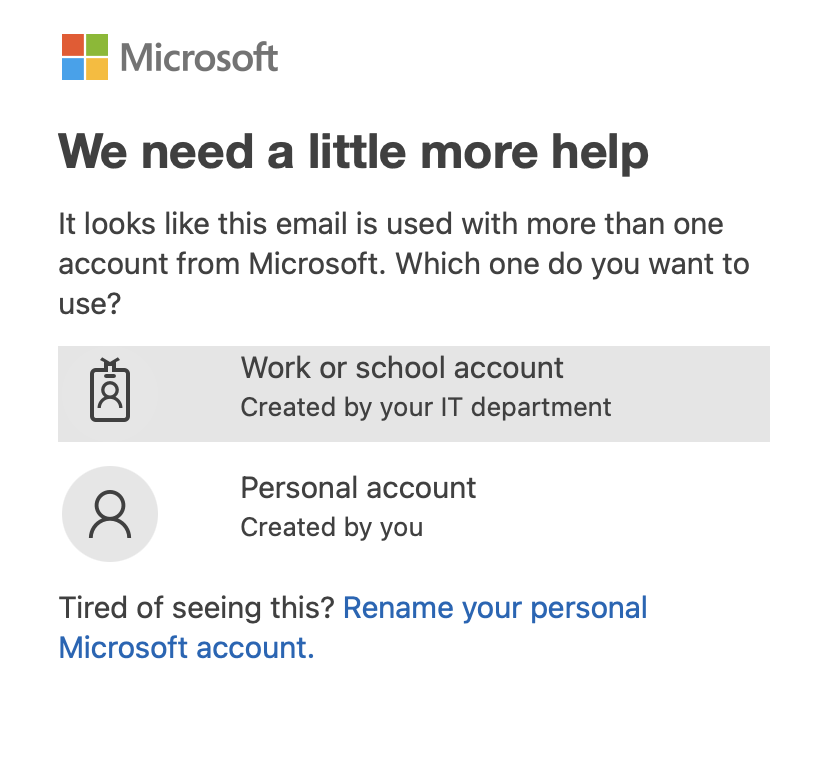Click the "Tired of seeing this?" text
Screen dimensions: 832x764
tap(197, 608)
